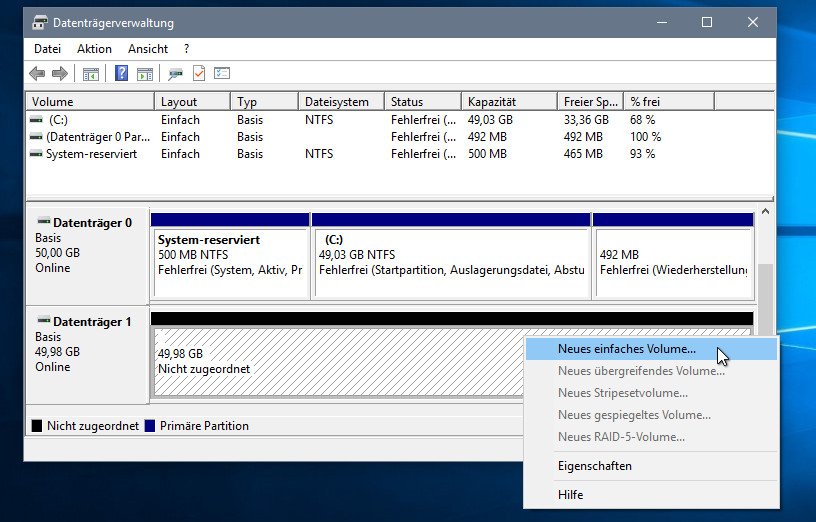The width and height of the screenshot is (816, 522).
Task: Click the Datenträger 0 label
Action: [92, 223]
